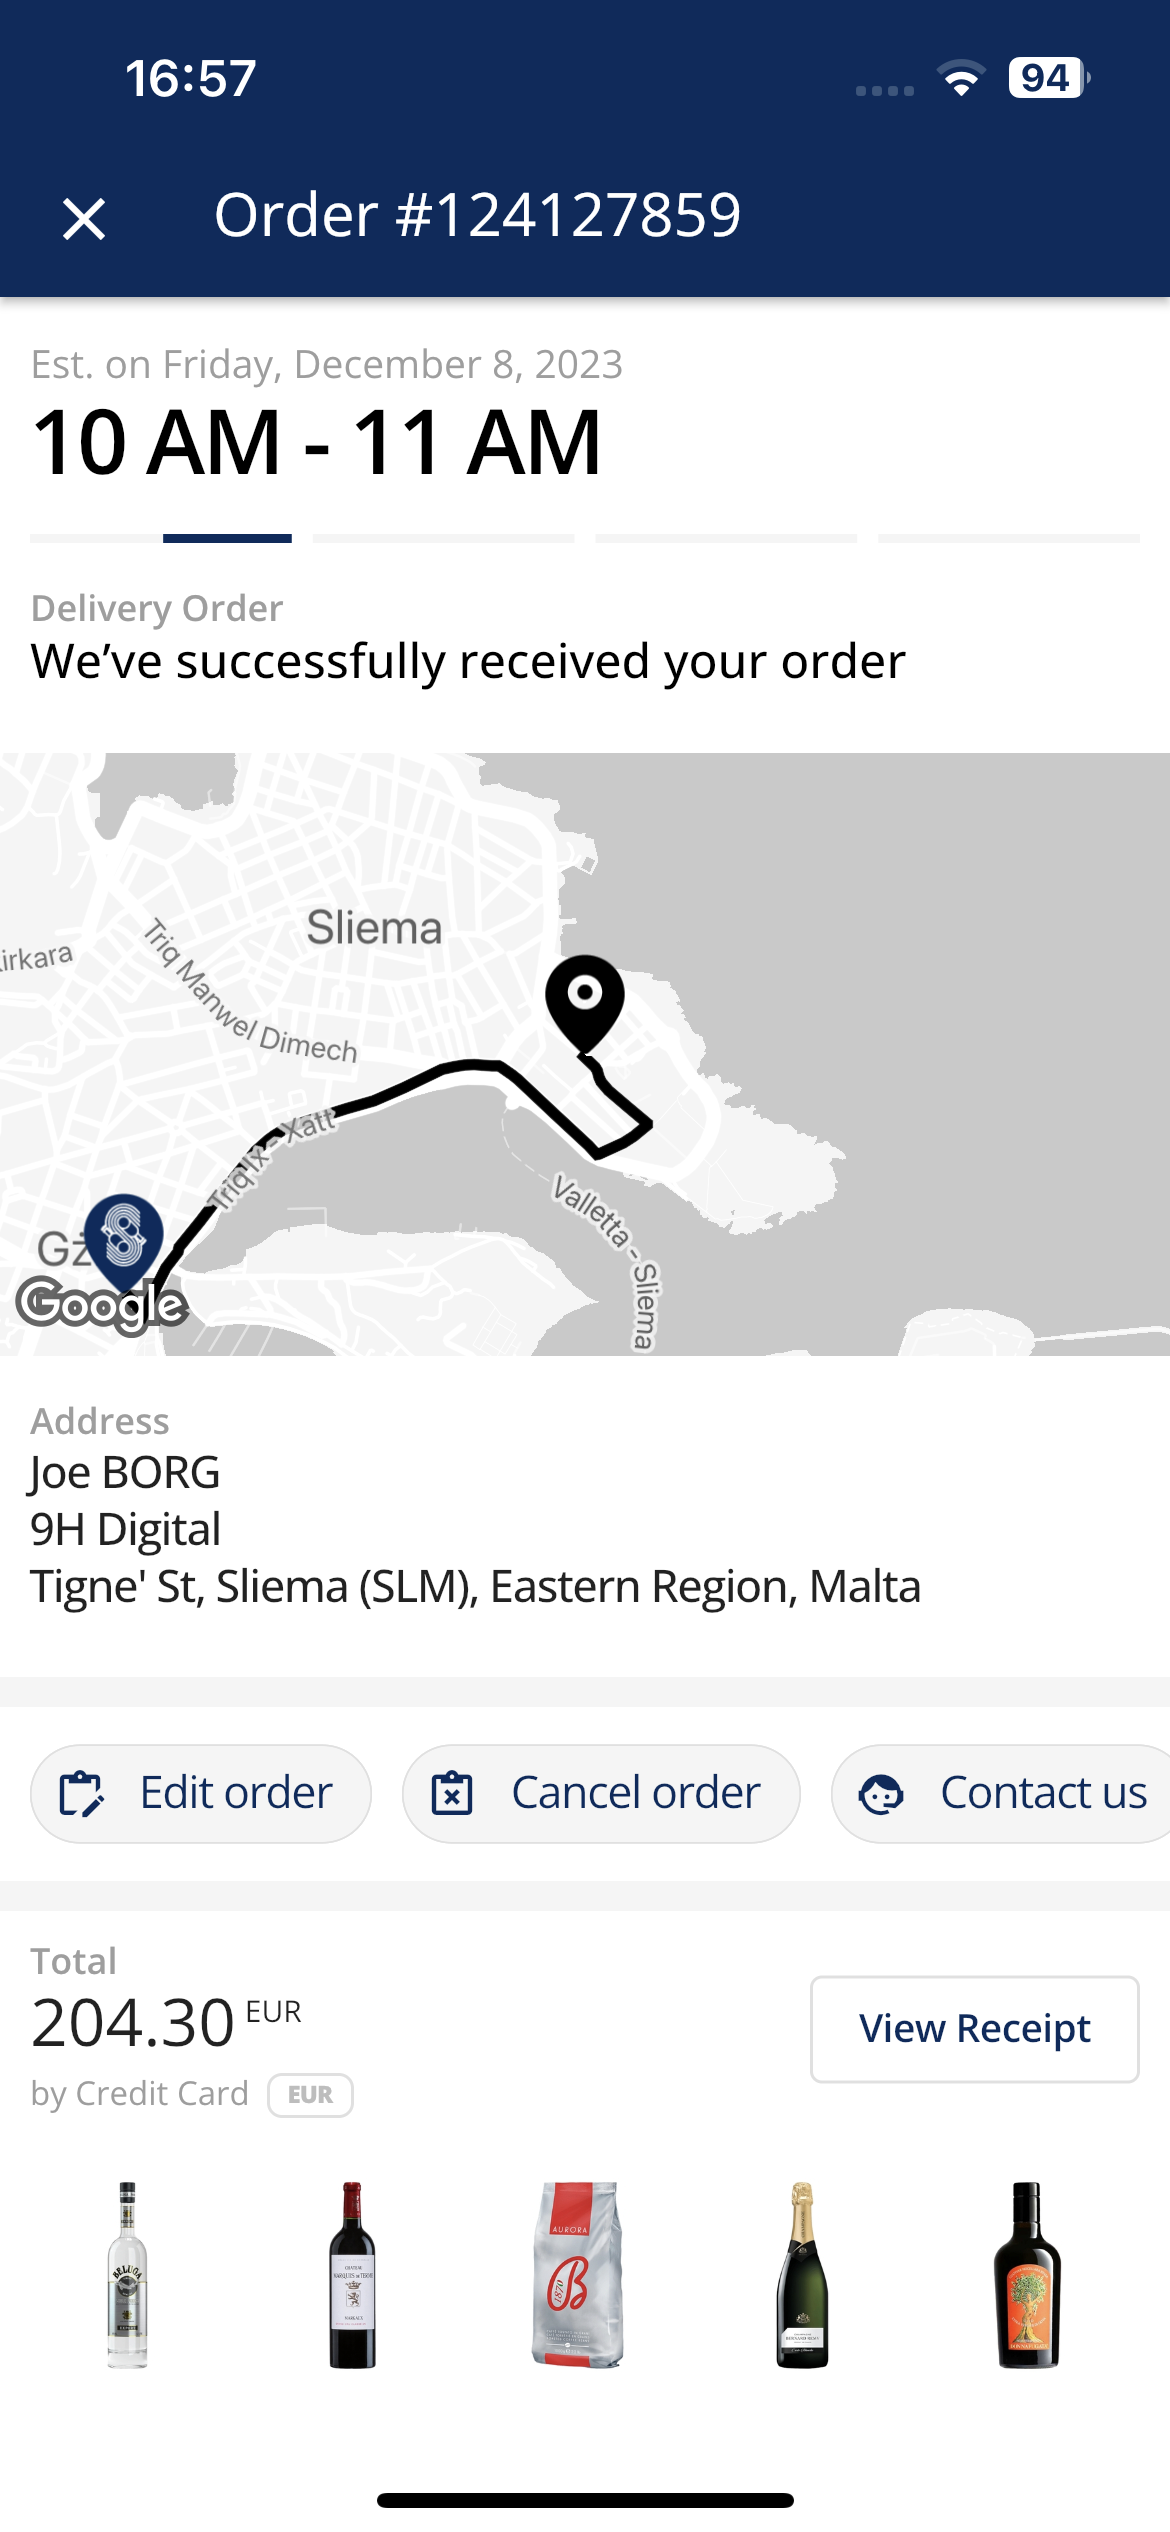
Task: Open the Beluga vodka bottle thumbnail
Action: tap(128, 2274)
